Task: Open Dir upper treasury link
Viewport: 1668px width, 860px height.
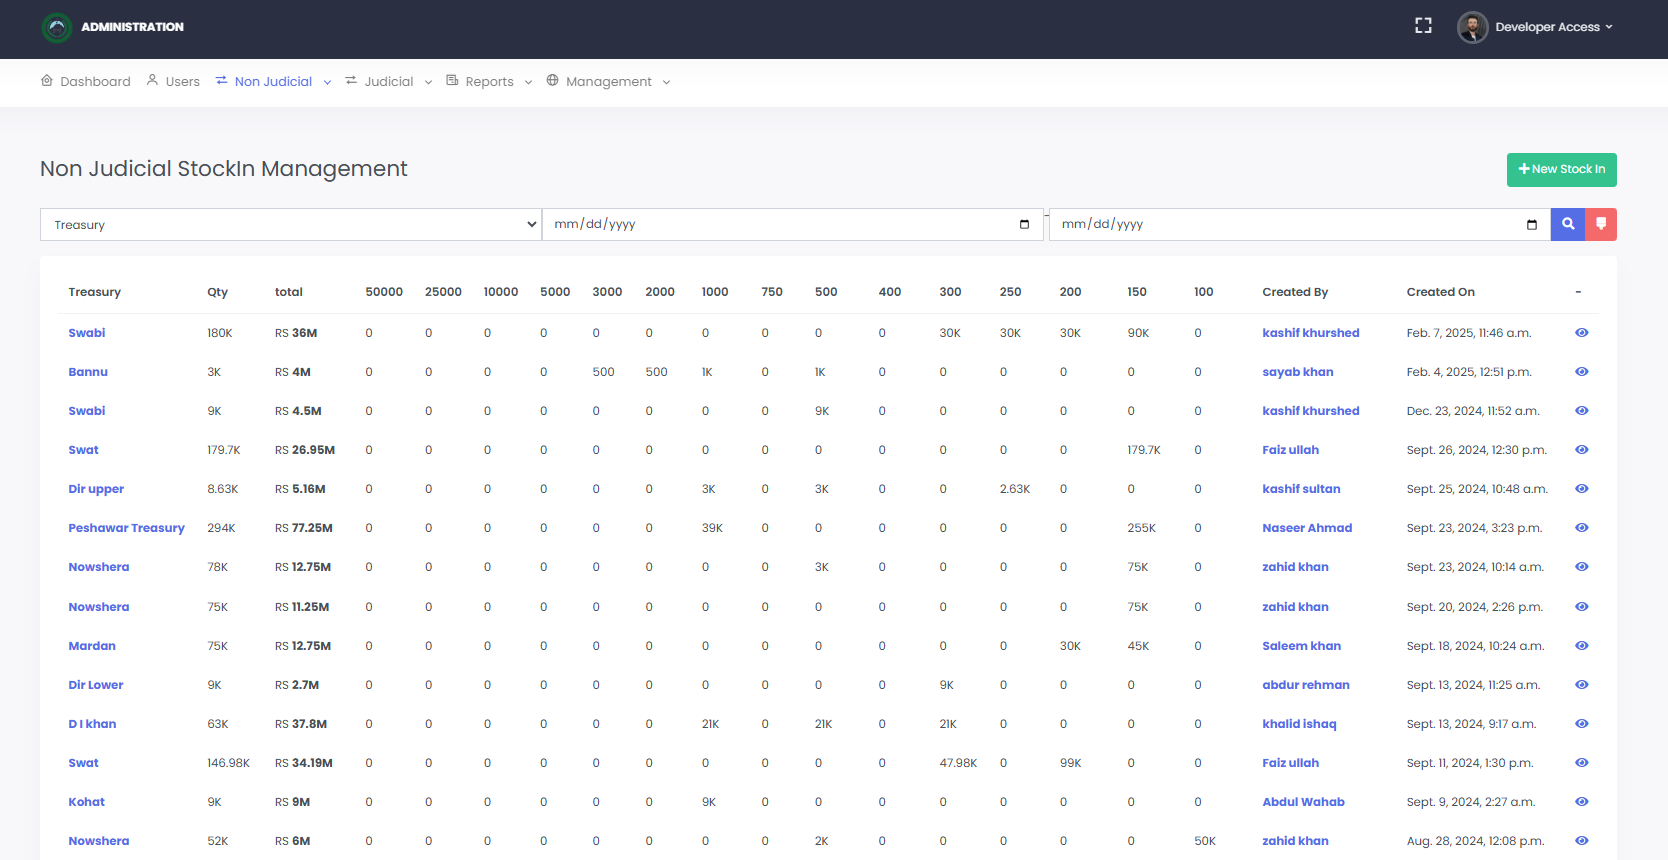Action: [x=96, y=489]
